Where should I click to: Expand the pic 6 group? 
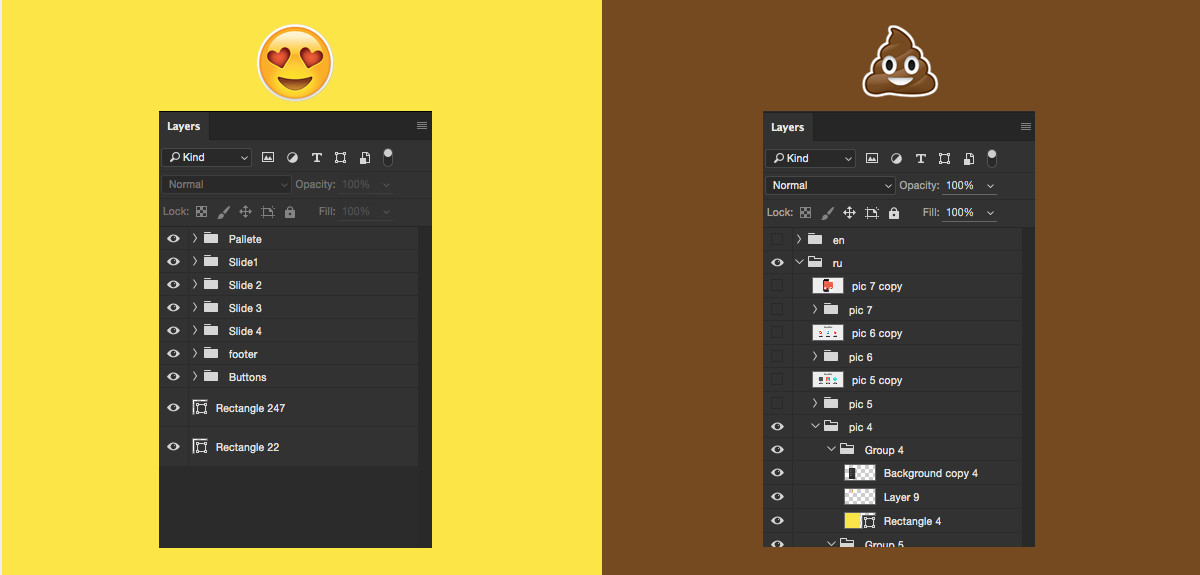[815, 357]
